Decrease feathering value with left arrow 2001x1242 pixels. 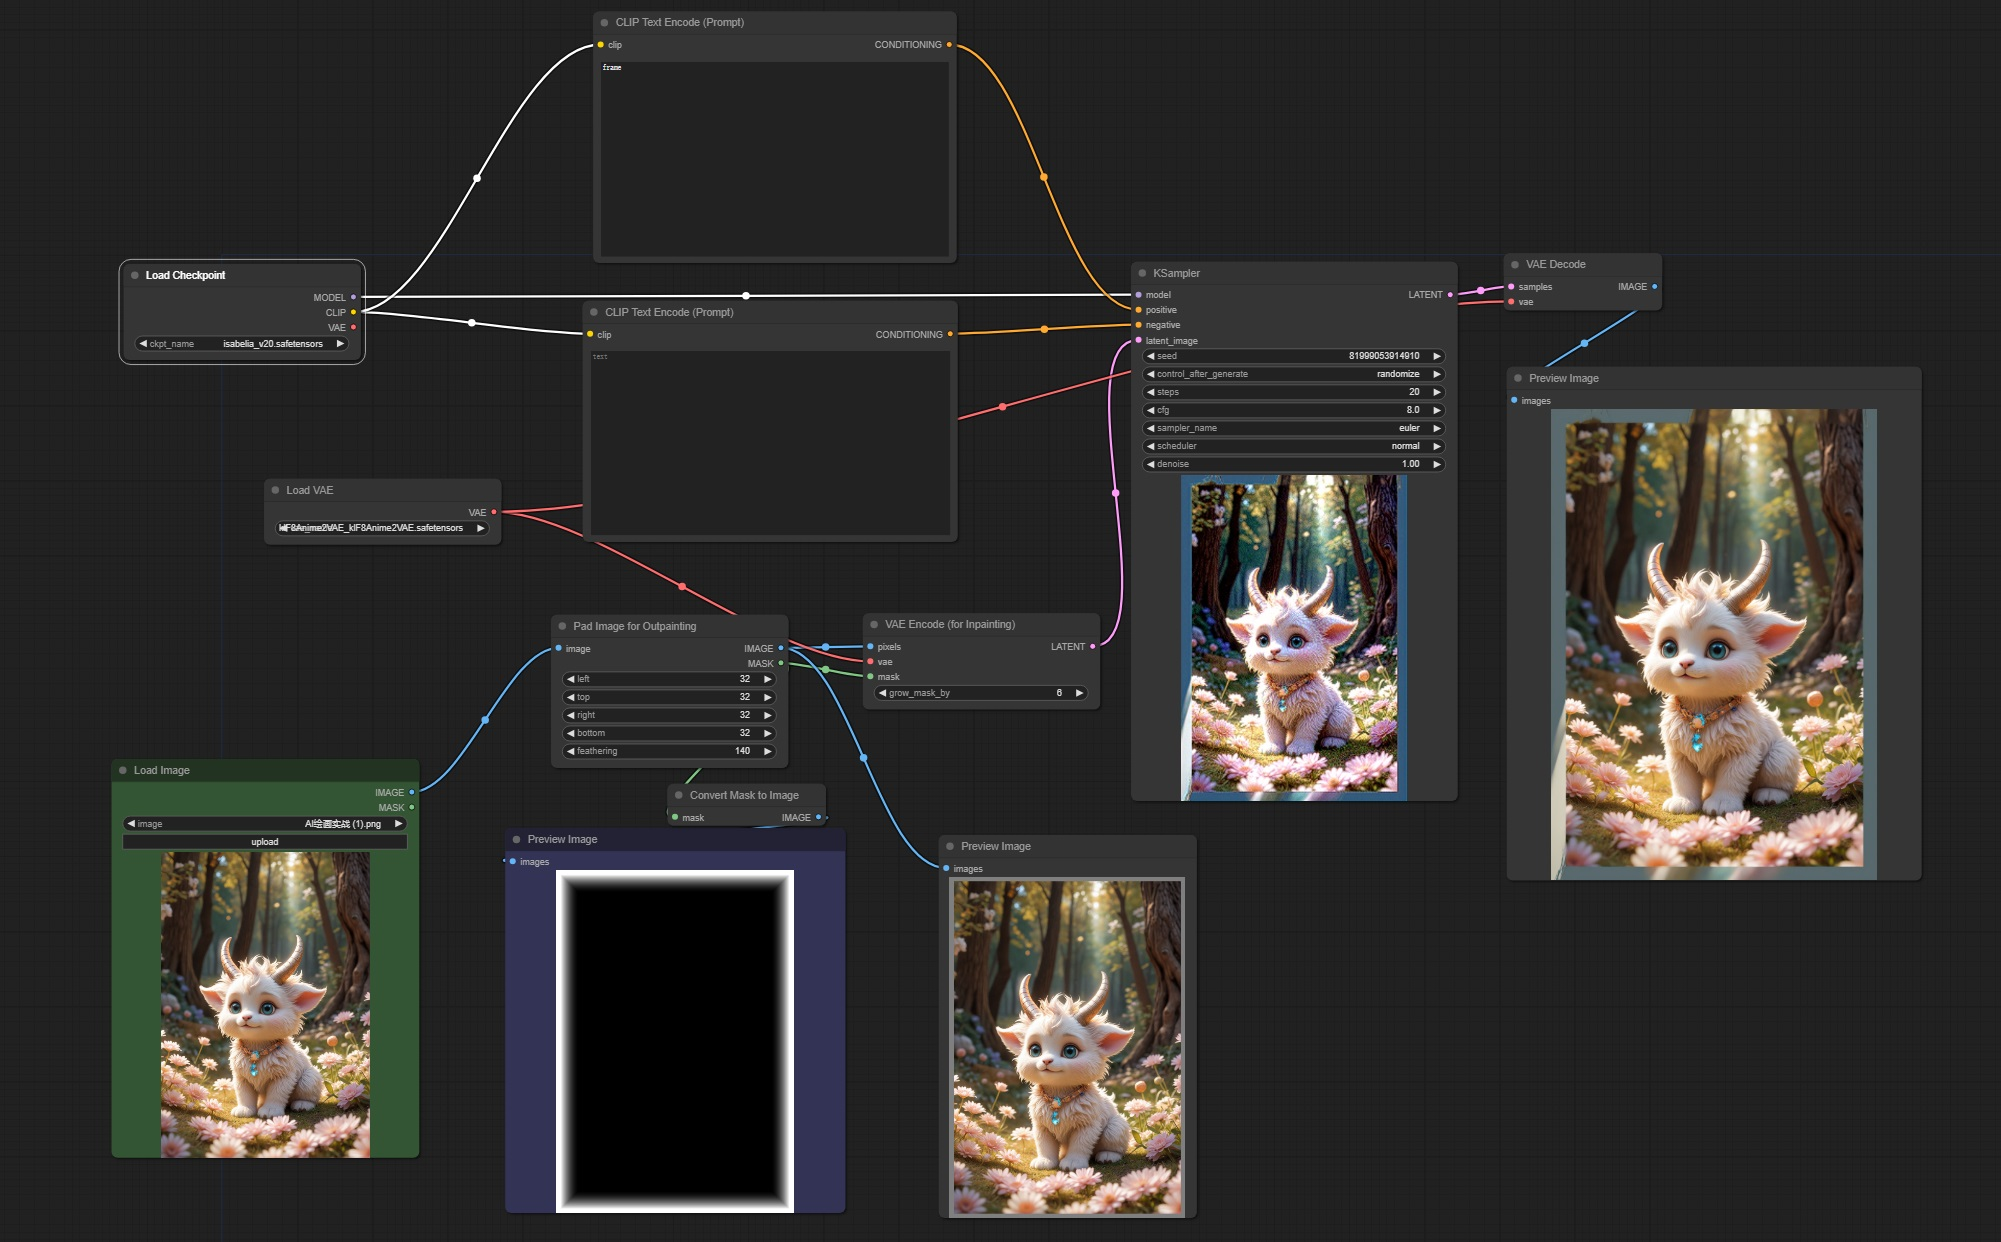pos(570,751)
